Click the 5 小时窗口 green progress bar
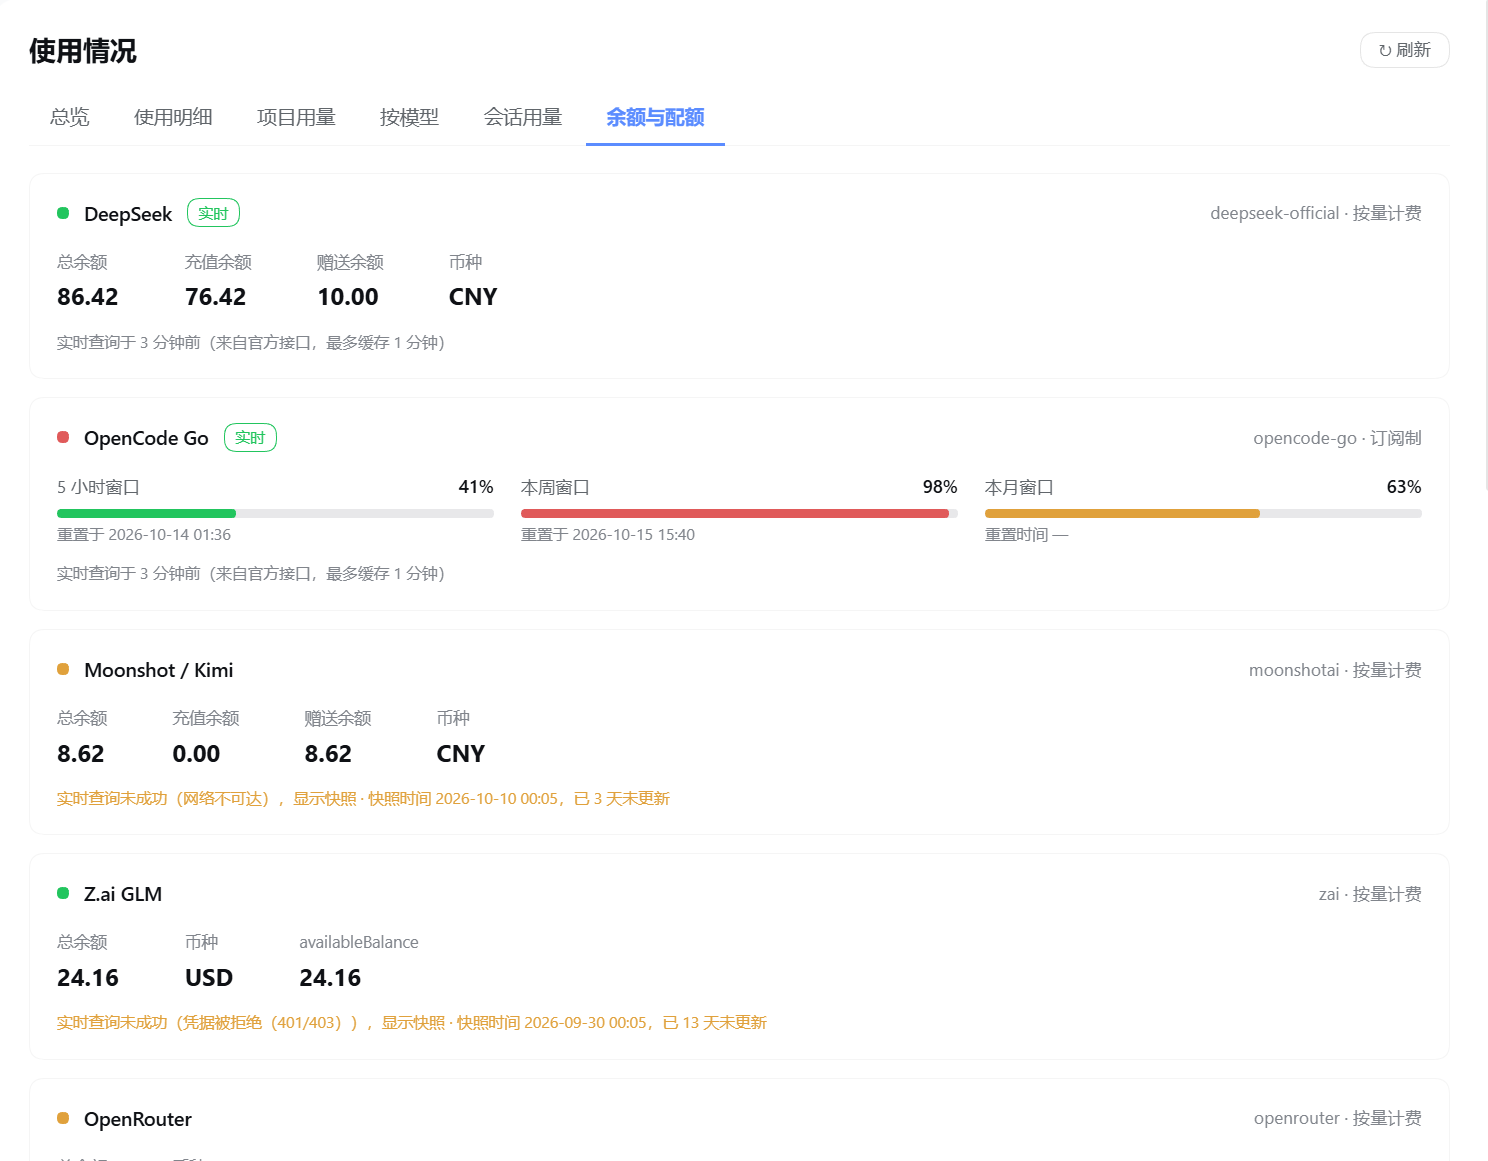 point(275,513)
